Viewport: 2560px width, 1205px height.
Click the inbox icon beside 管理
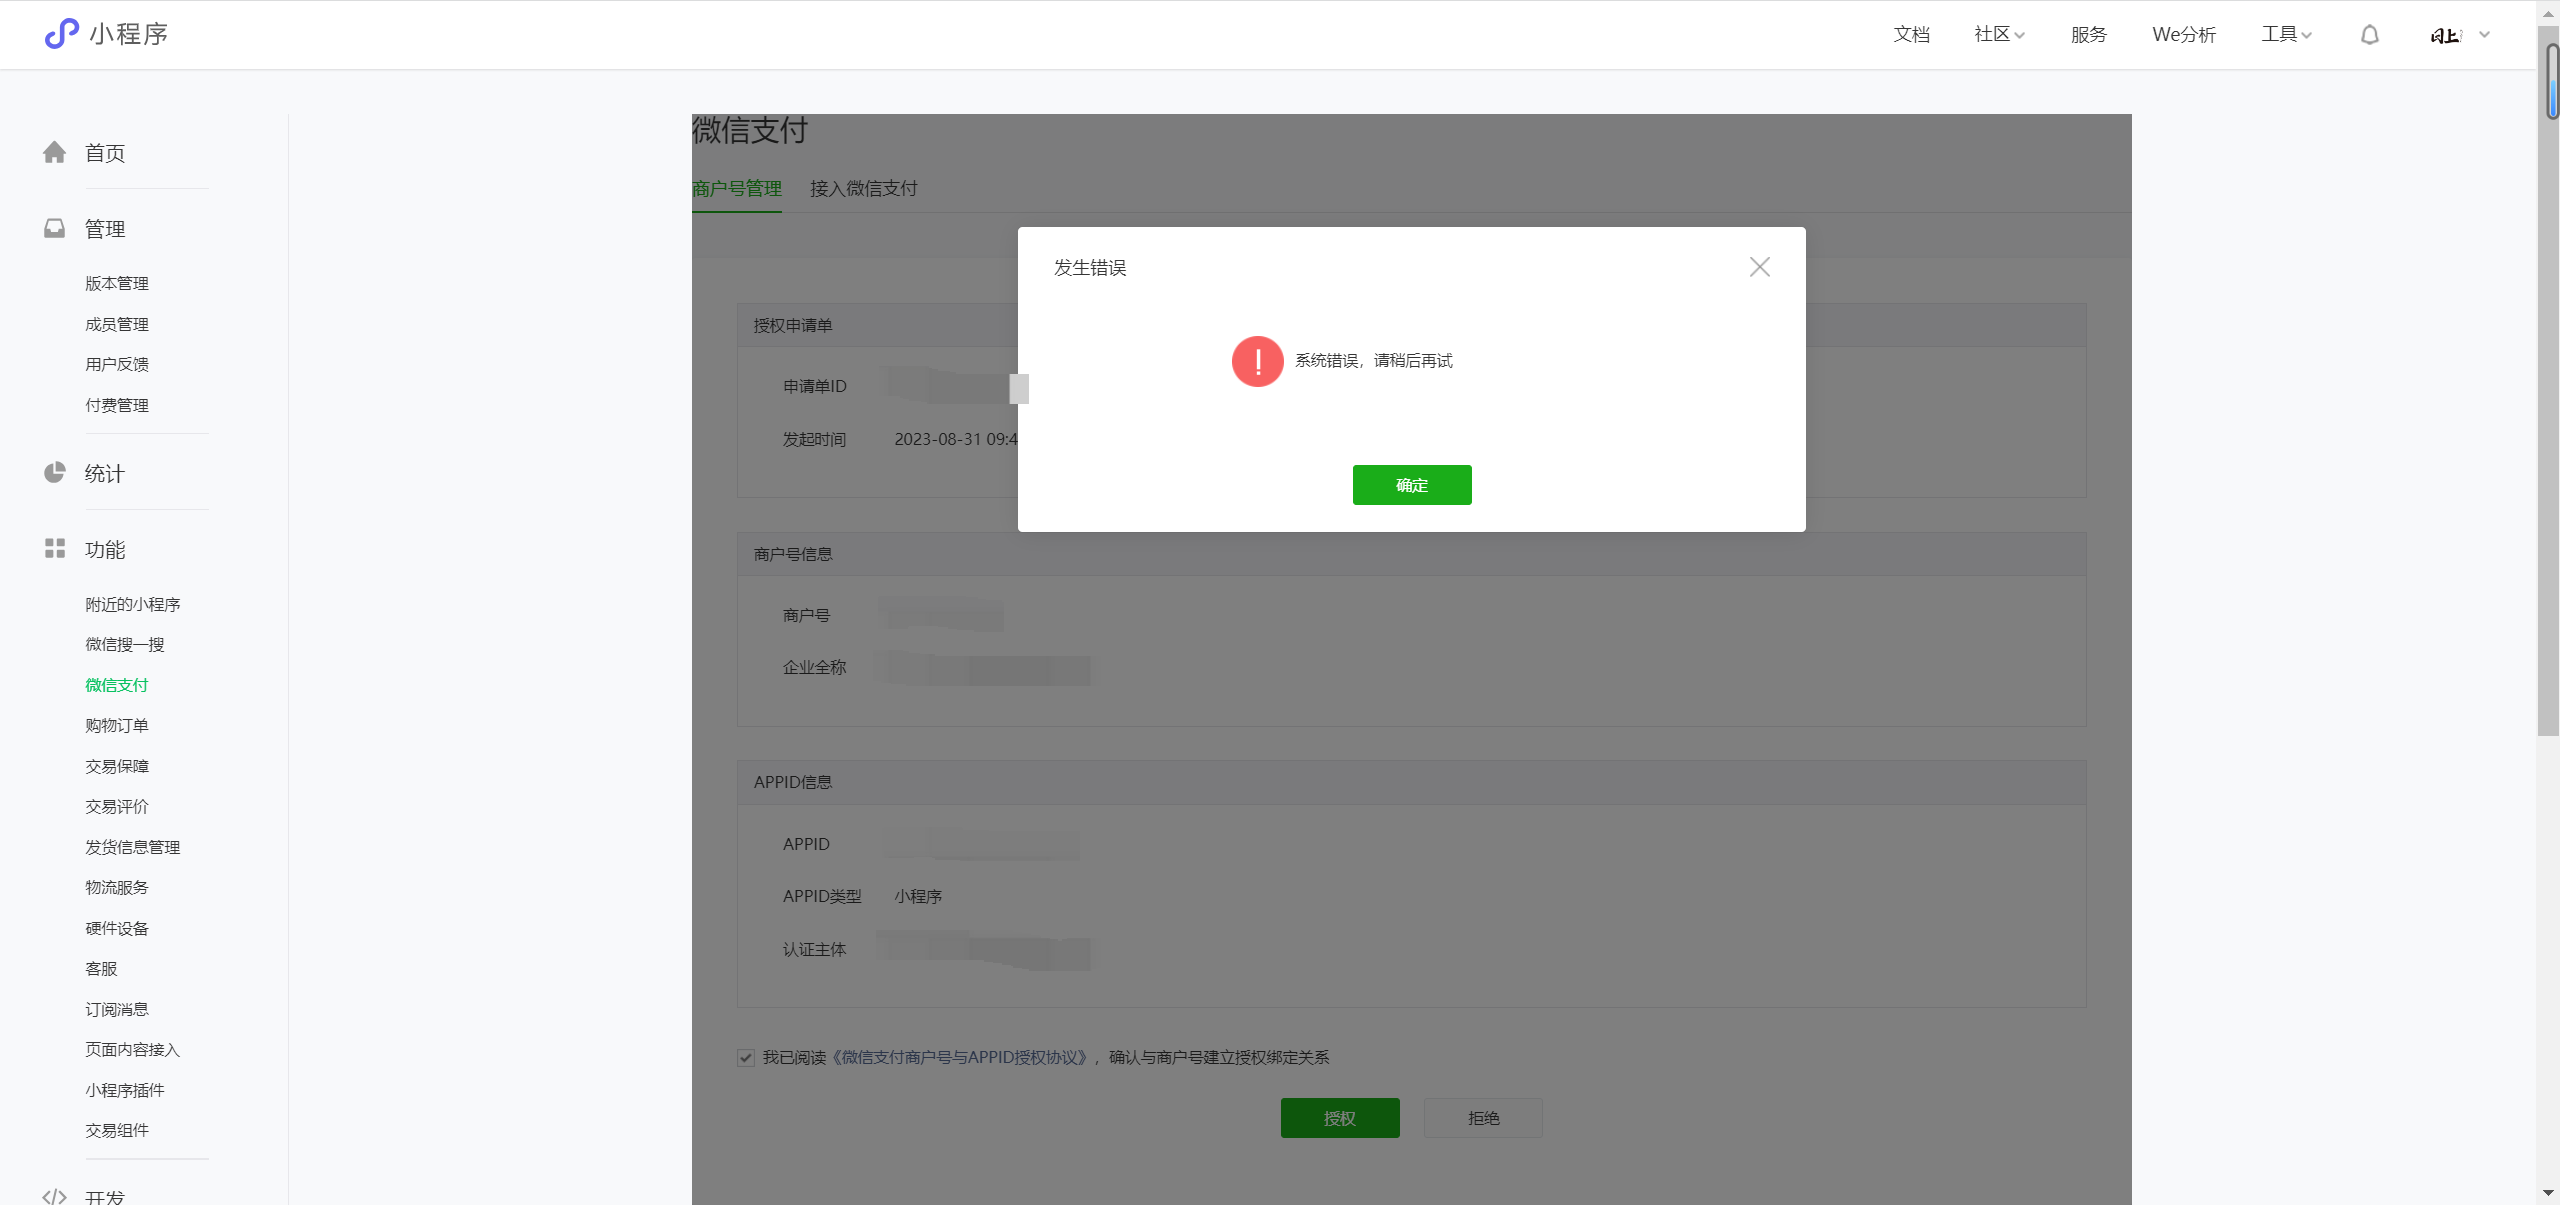[x=55, y=229]
